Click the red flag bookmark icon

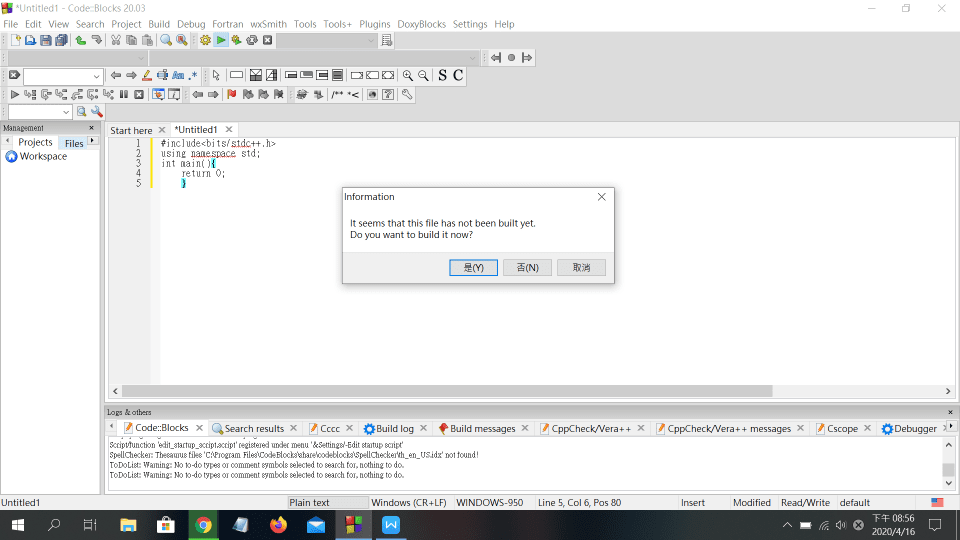tap(232, 95)
